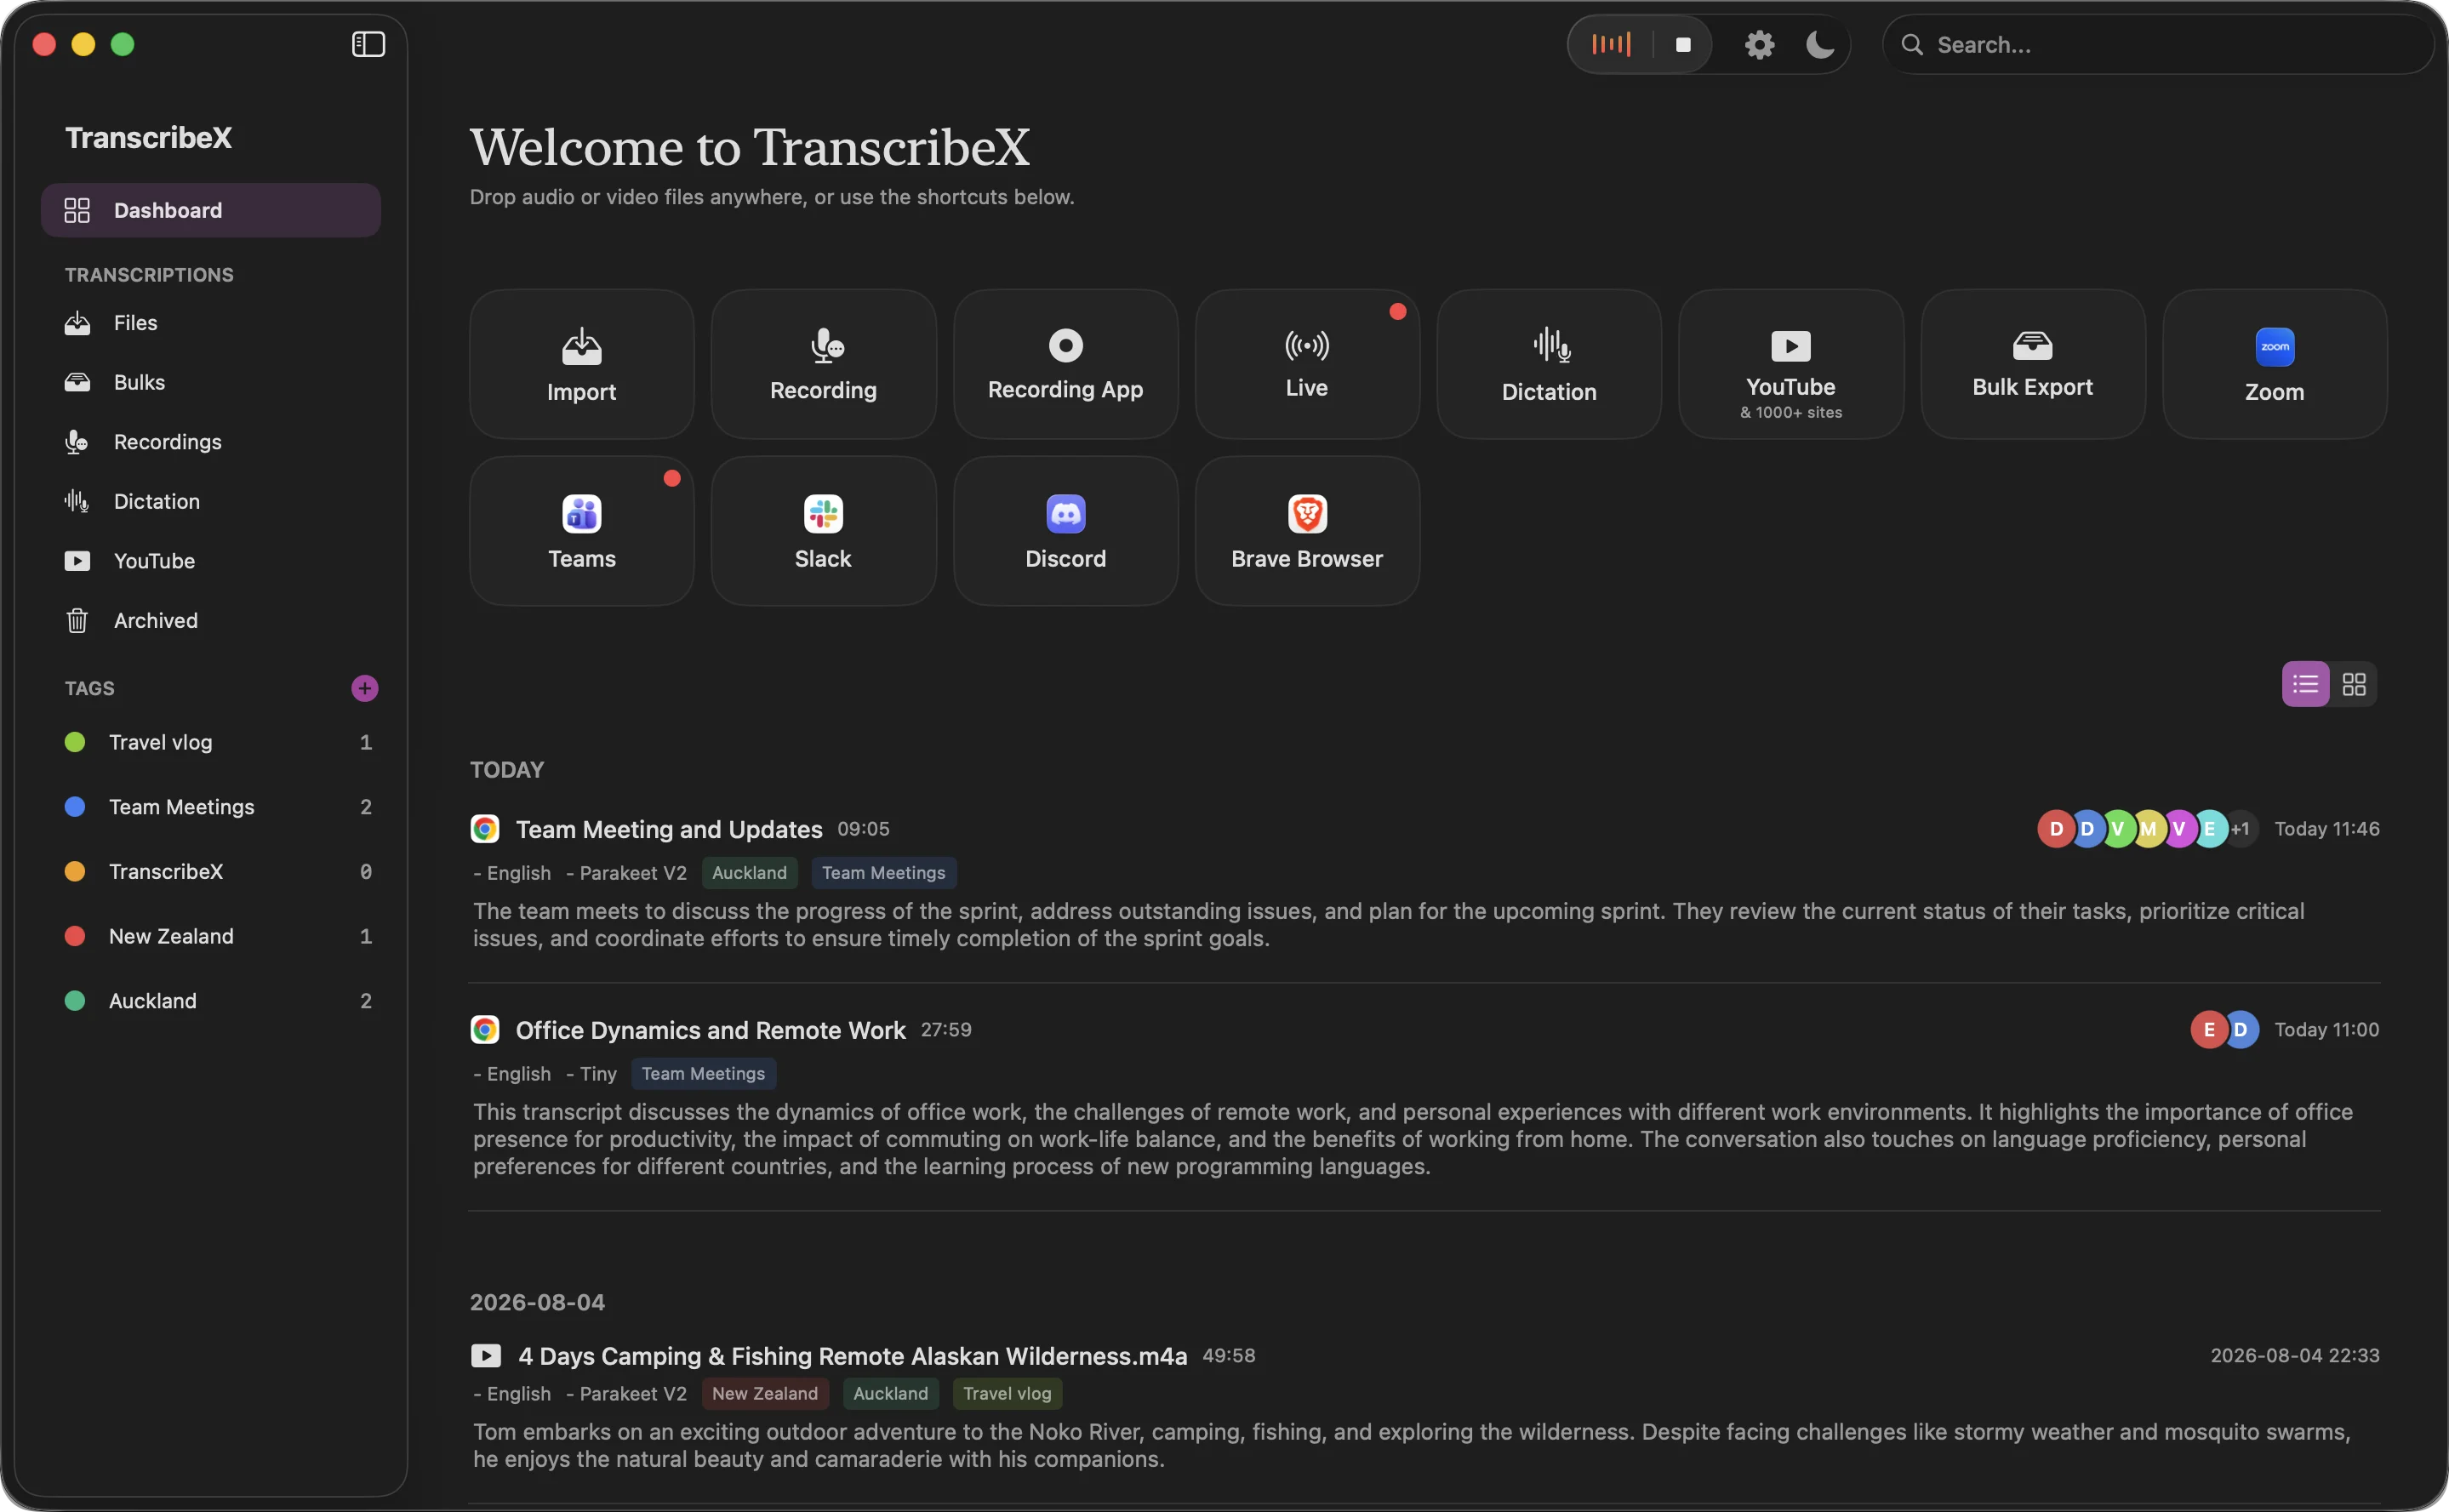This screenshot has height=1512, width=2449.
Task: Open the Discord shortcut card
Action: pos(1065,531)
